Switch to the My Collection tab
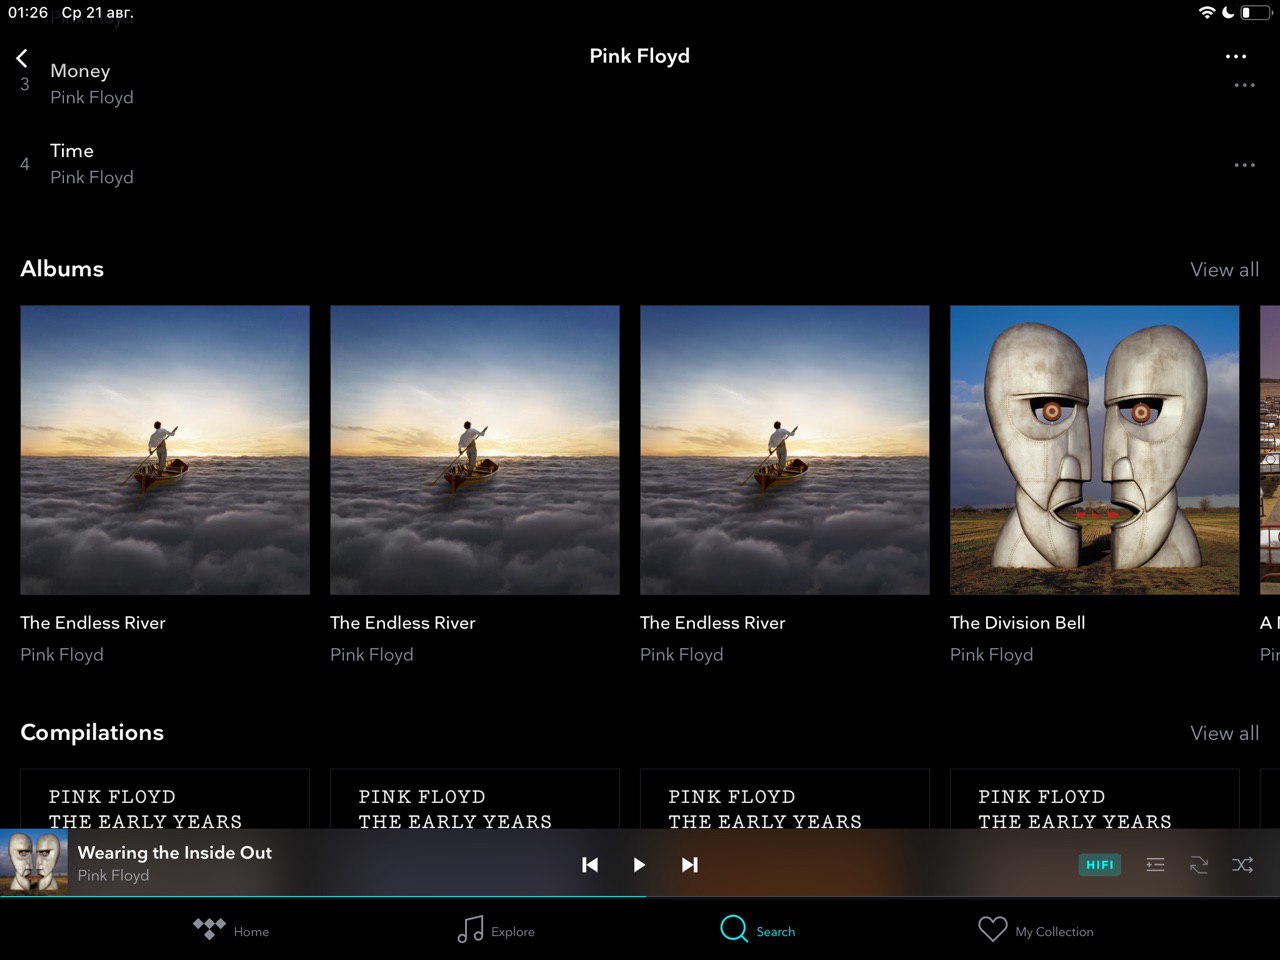Image resolution: width=1280 pixels, height=960 pixels. (x=1036, y=930)
